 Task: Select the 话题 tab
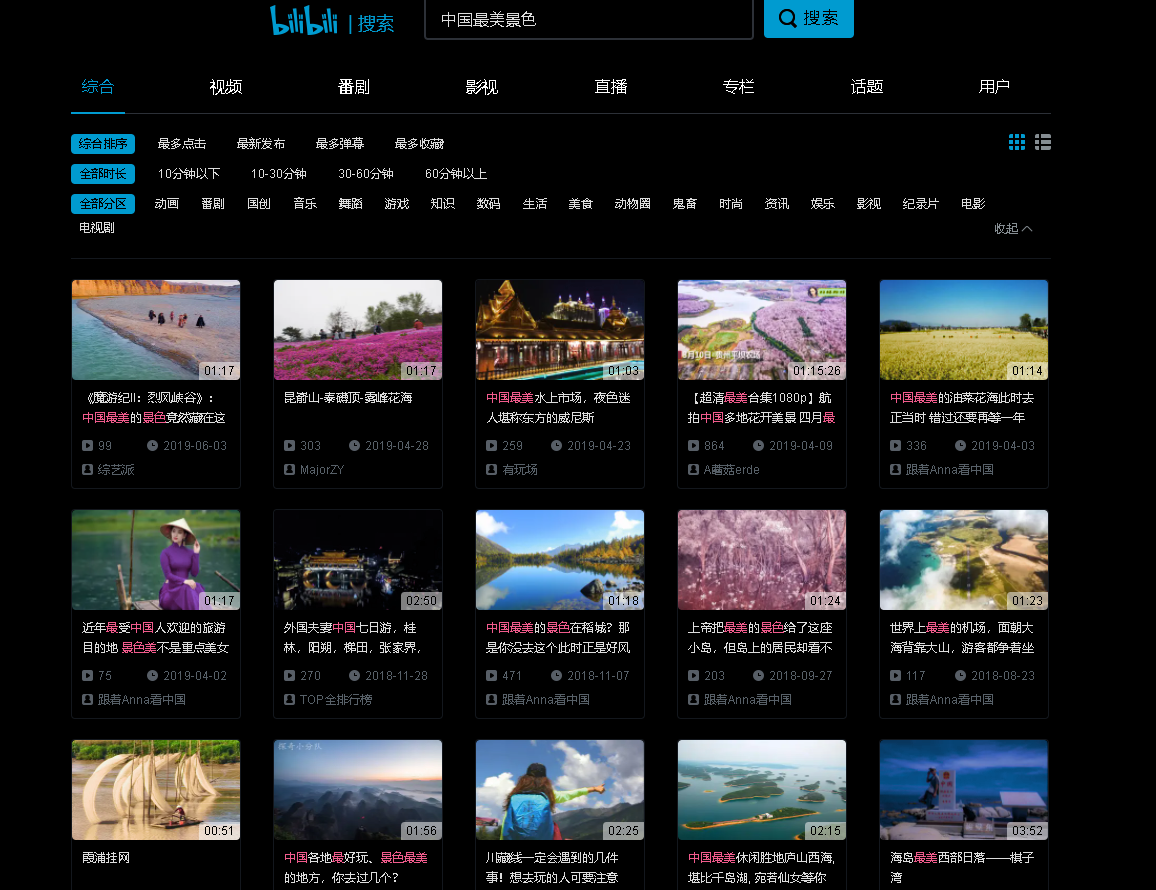tap(866, 87)
